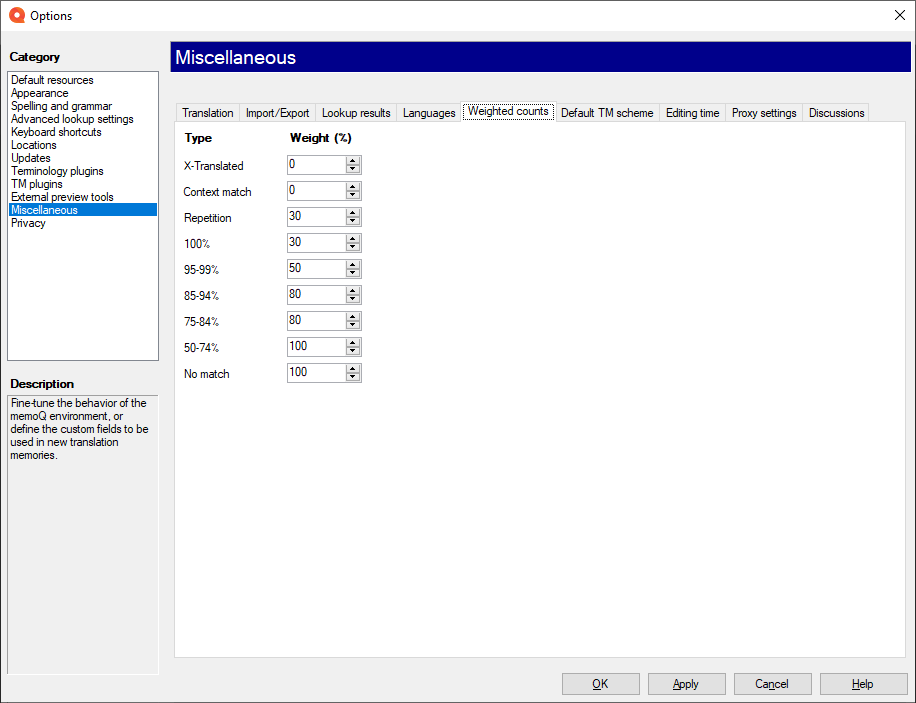The image size is (916, 703).
Task: Open the Default TM scheme tab
Action: [606, 113]
